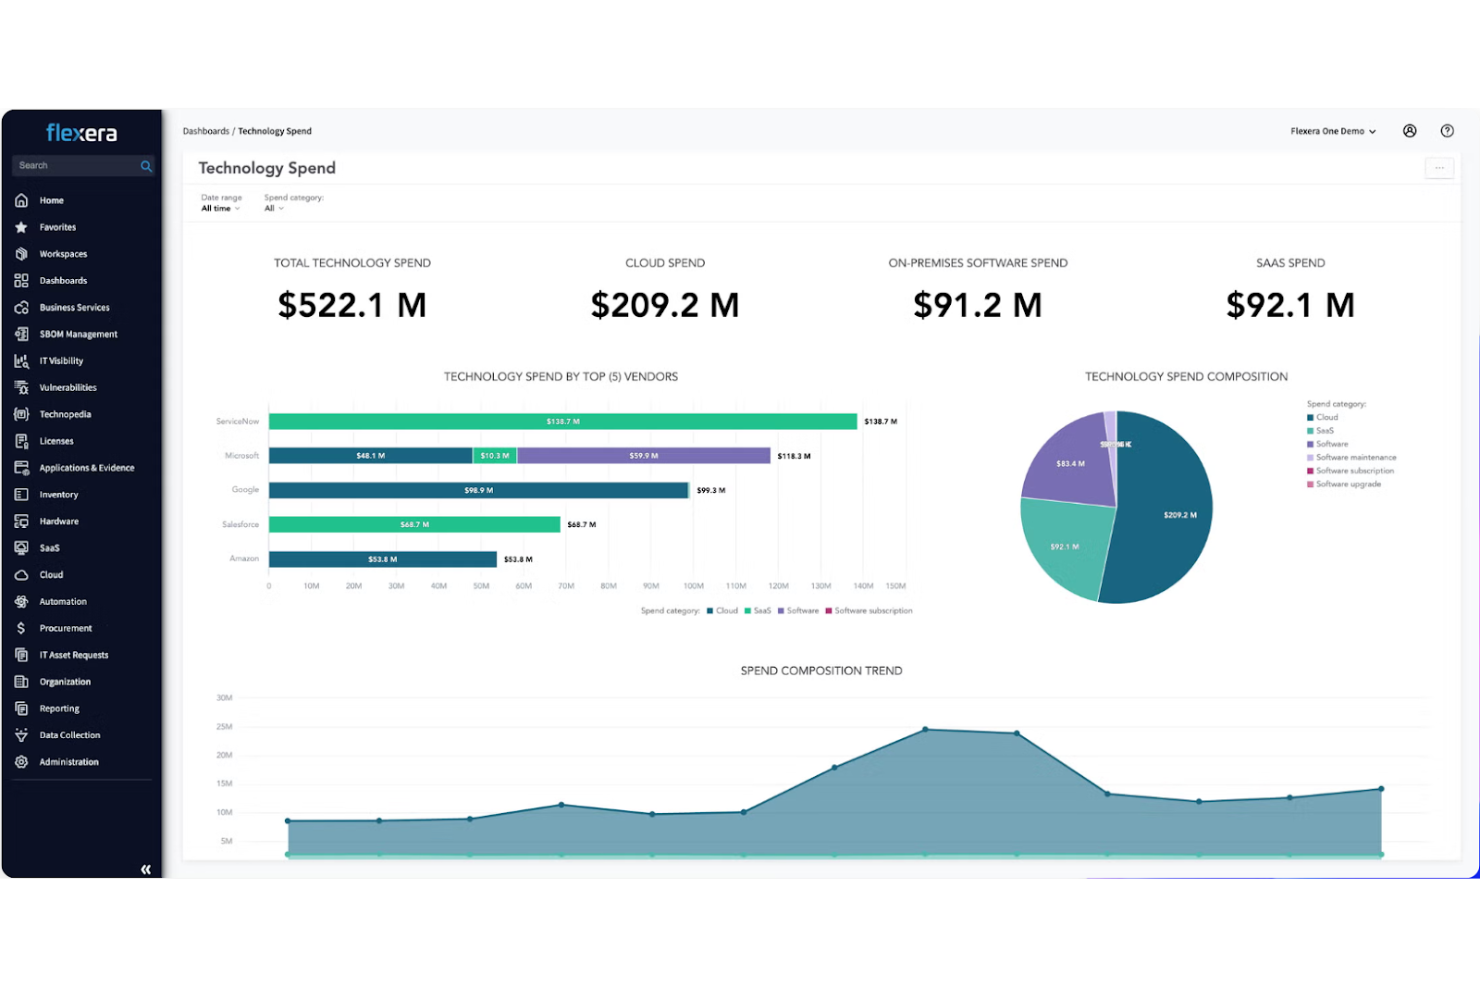The image size is (1480, 987).
Task: Select the SaaS icon in the sidebar
Action: tap(21, 547)
